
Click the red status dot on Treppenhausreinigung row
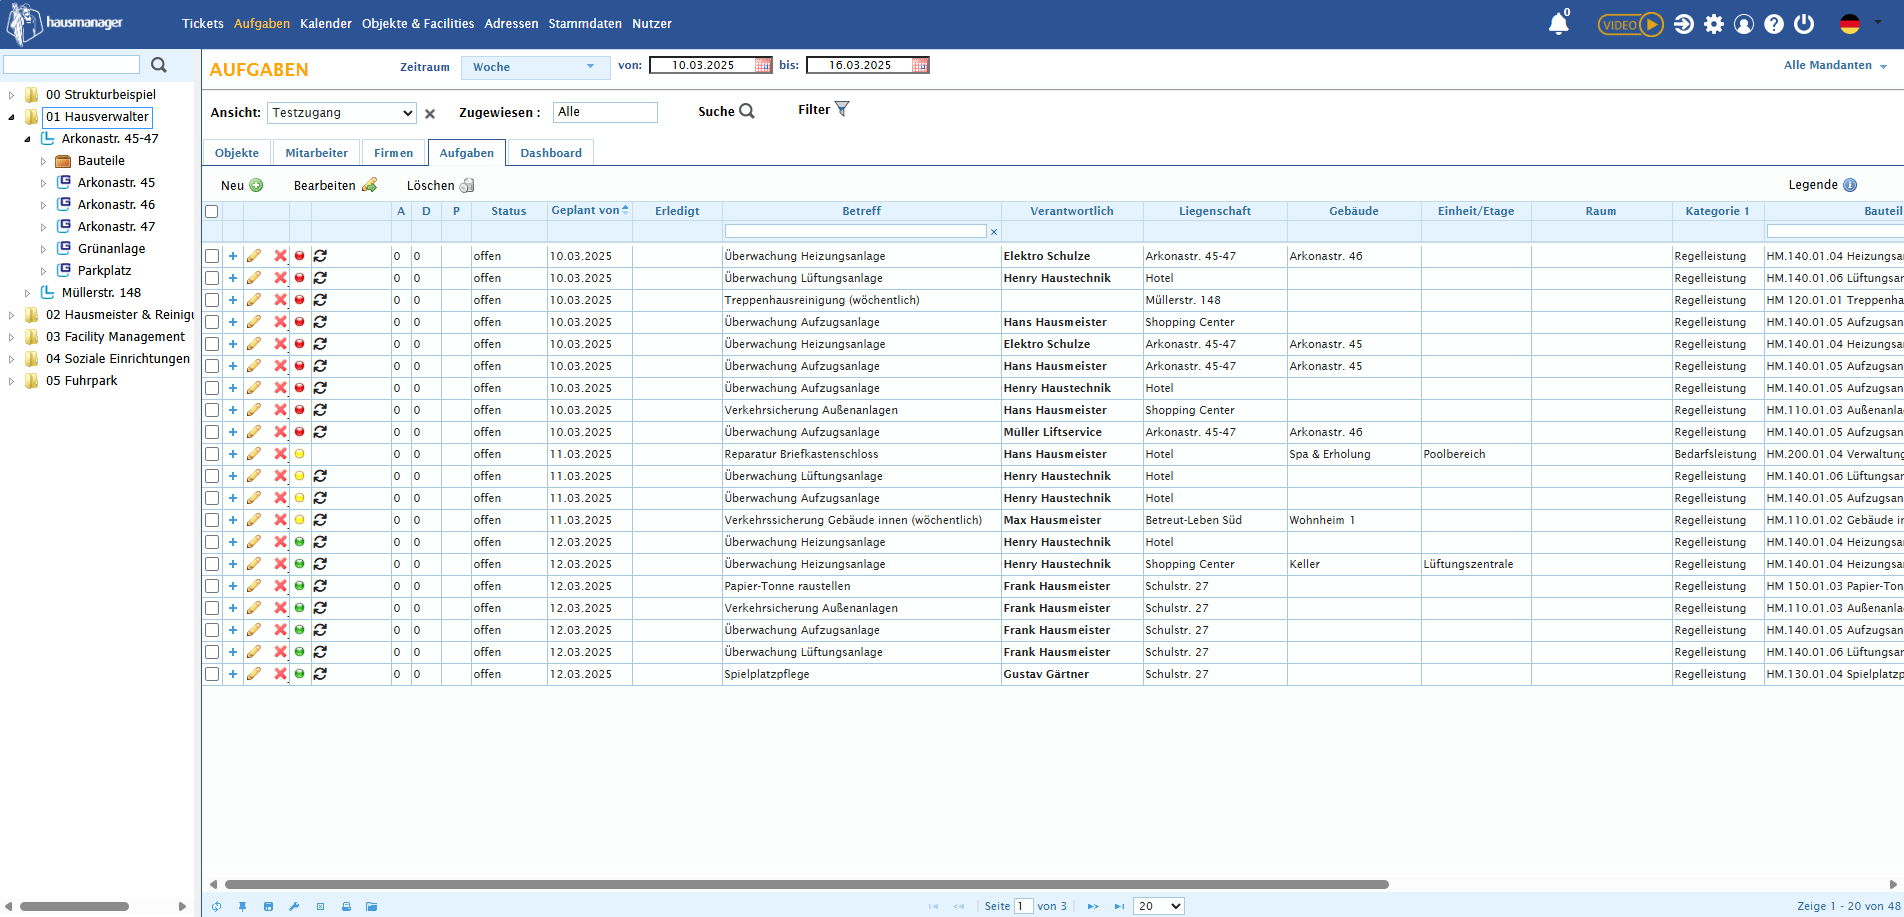[x=299, y=300]
